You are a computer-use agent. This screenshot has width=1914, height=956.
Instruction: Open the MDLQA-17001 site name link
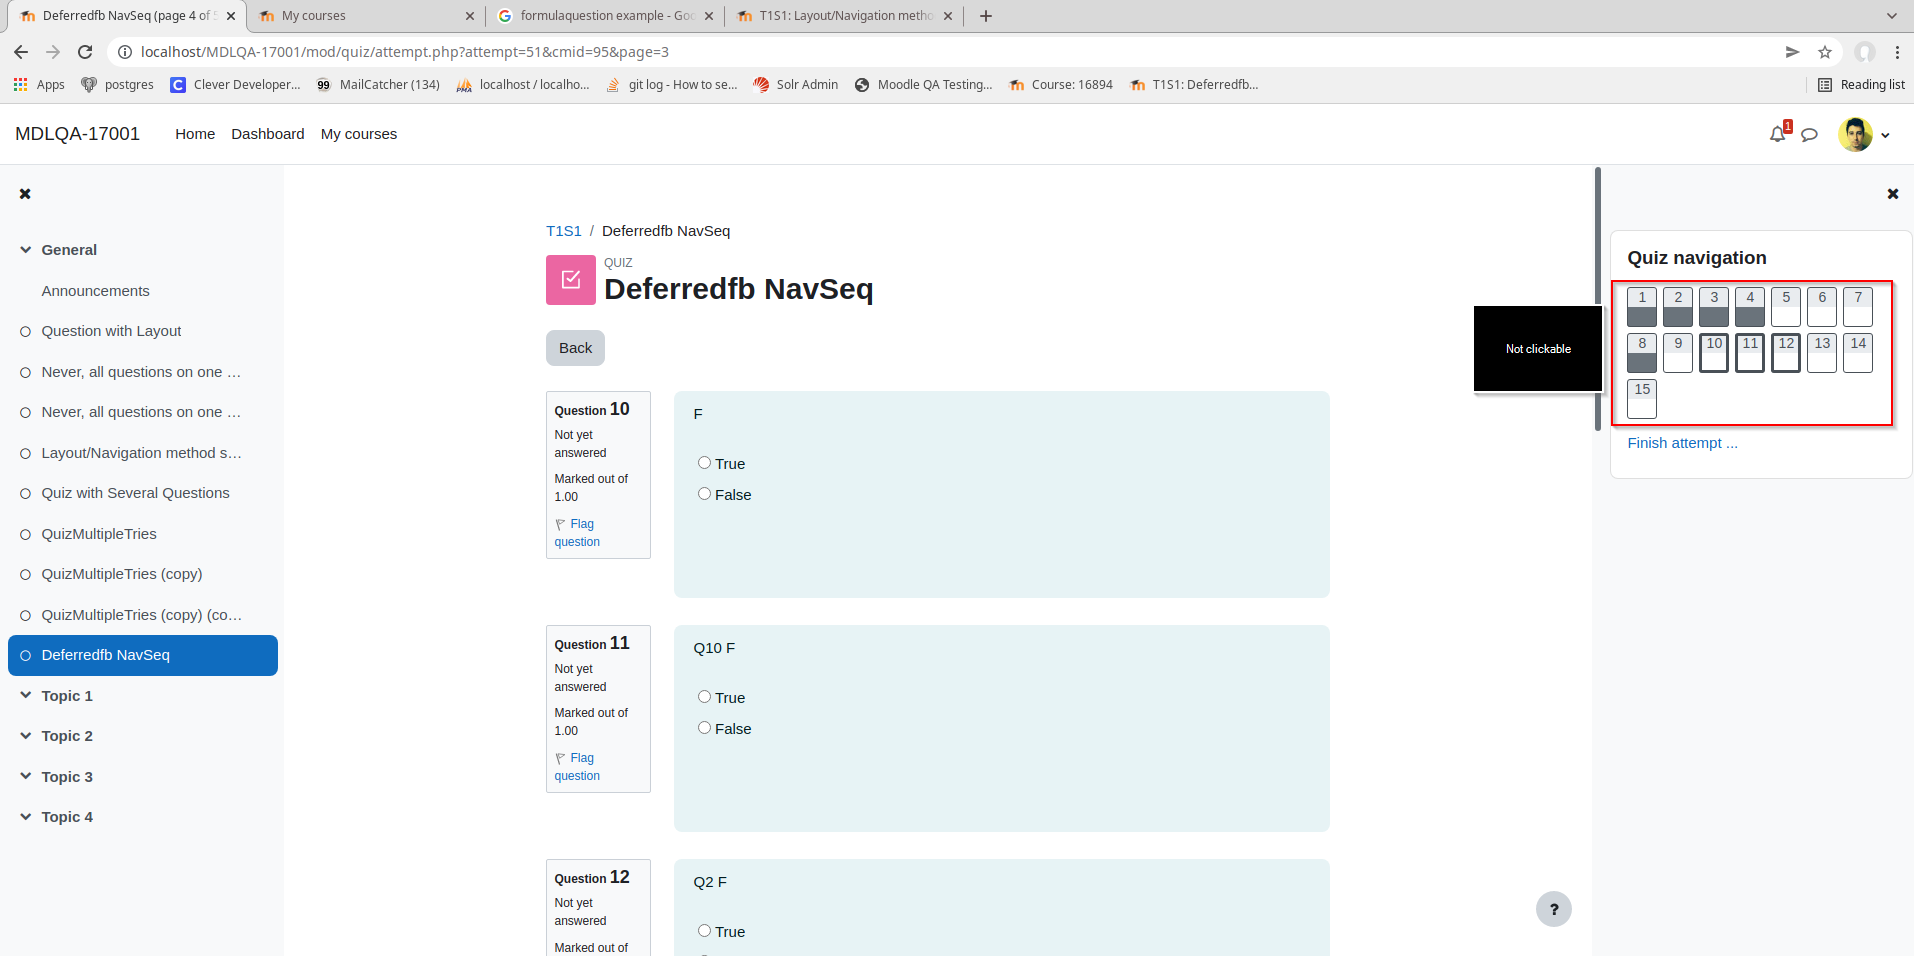tap(77, 134)
